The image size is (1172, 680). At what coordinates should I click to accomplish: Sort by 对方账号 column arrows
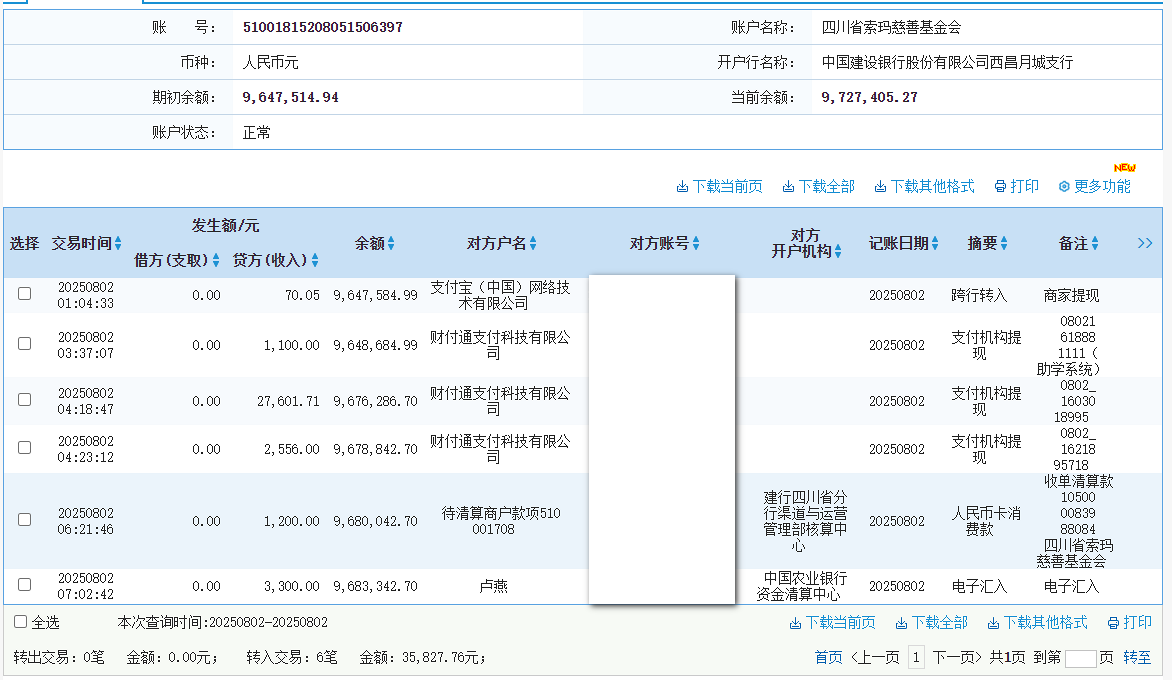point(696,243)
